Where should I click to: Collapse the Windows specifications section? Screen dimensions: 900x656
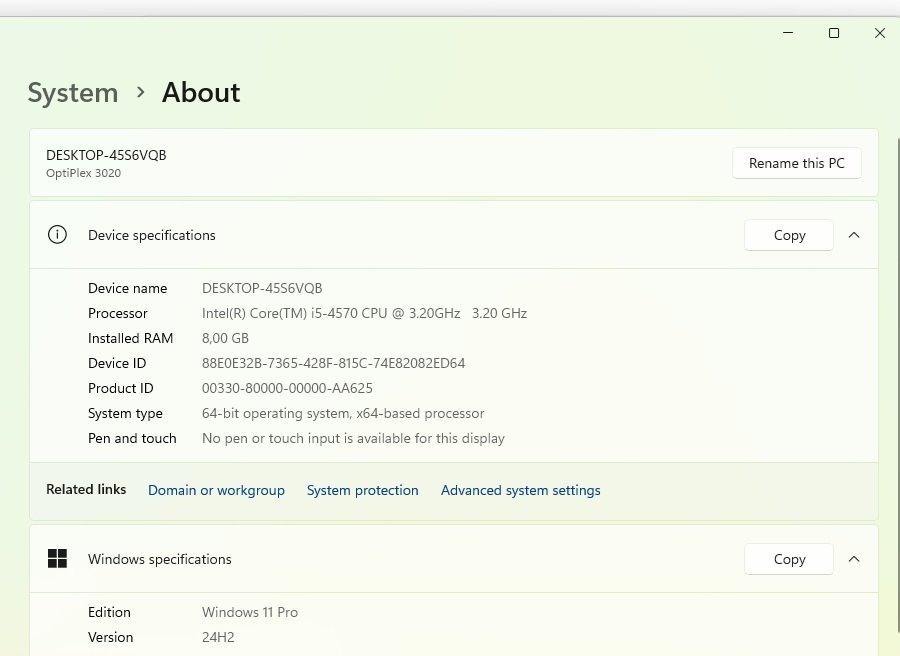pyautogui.click(x=854, y=559)
